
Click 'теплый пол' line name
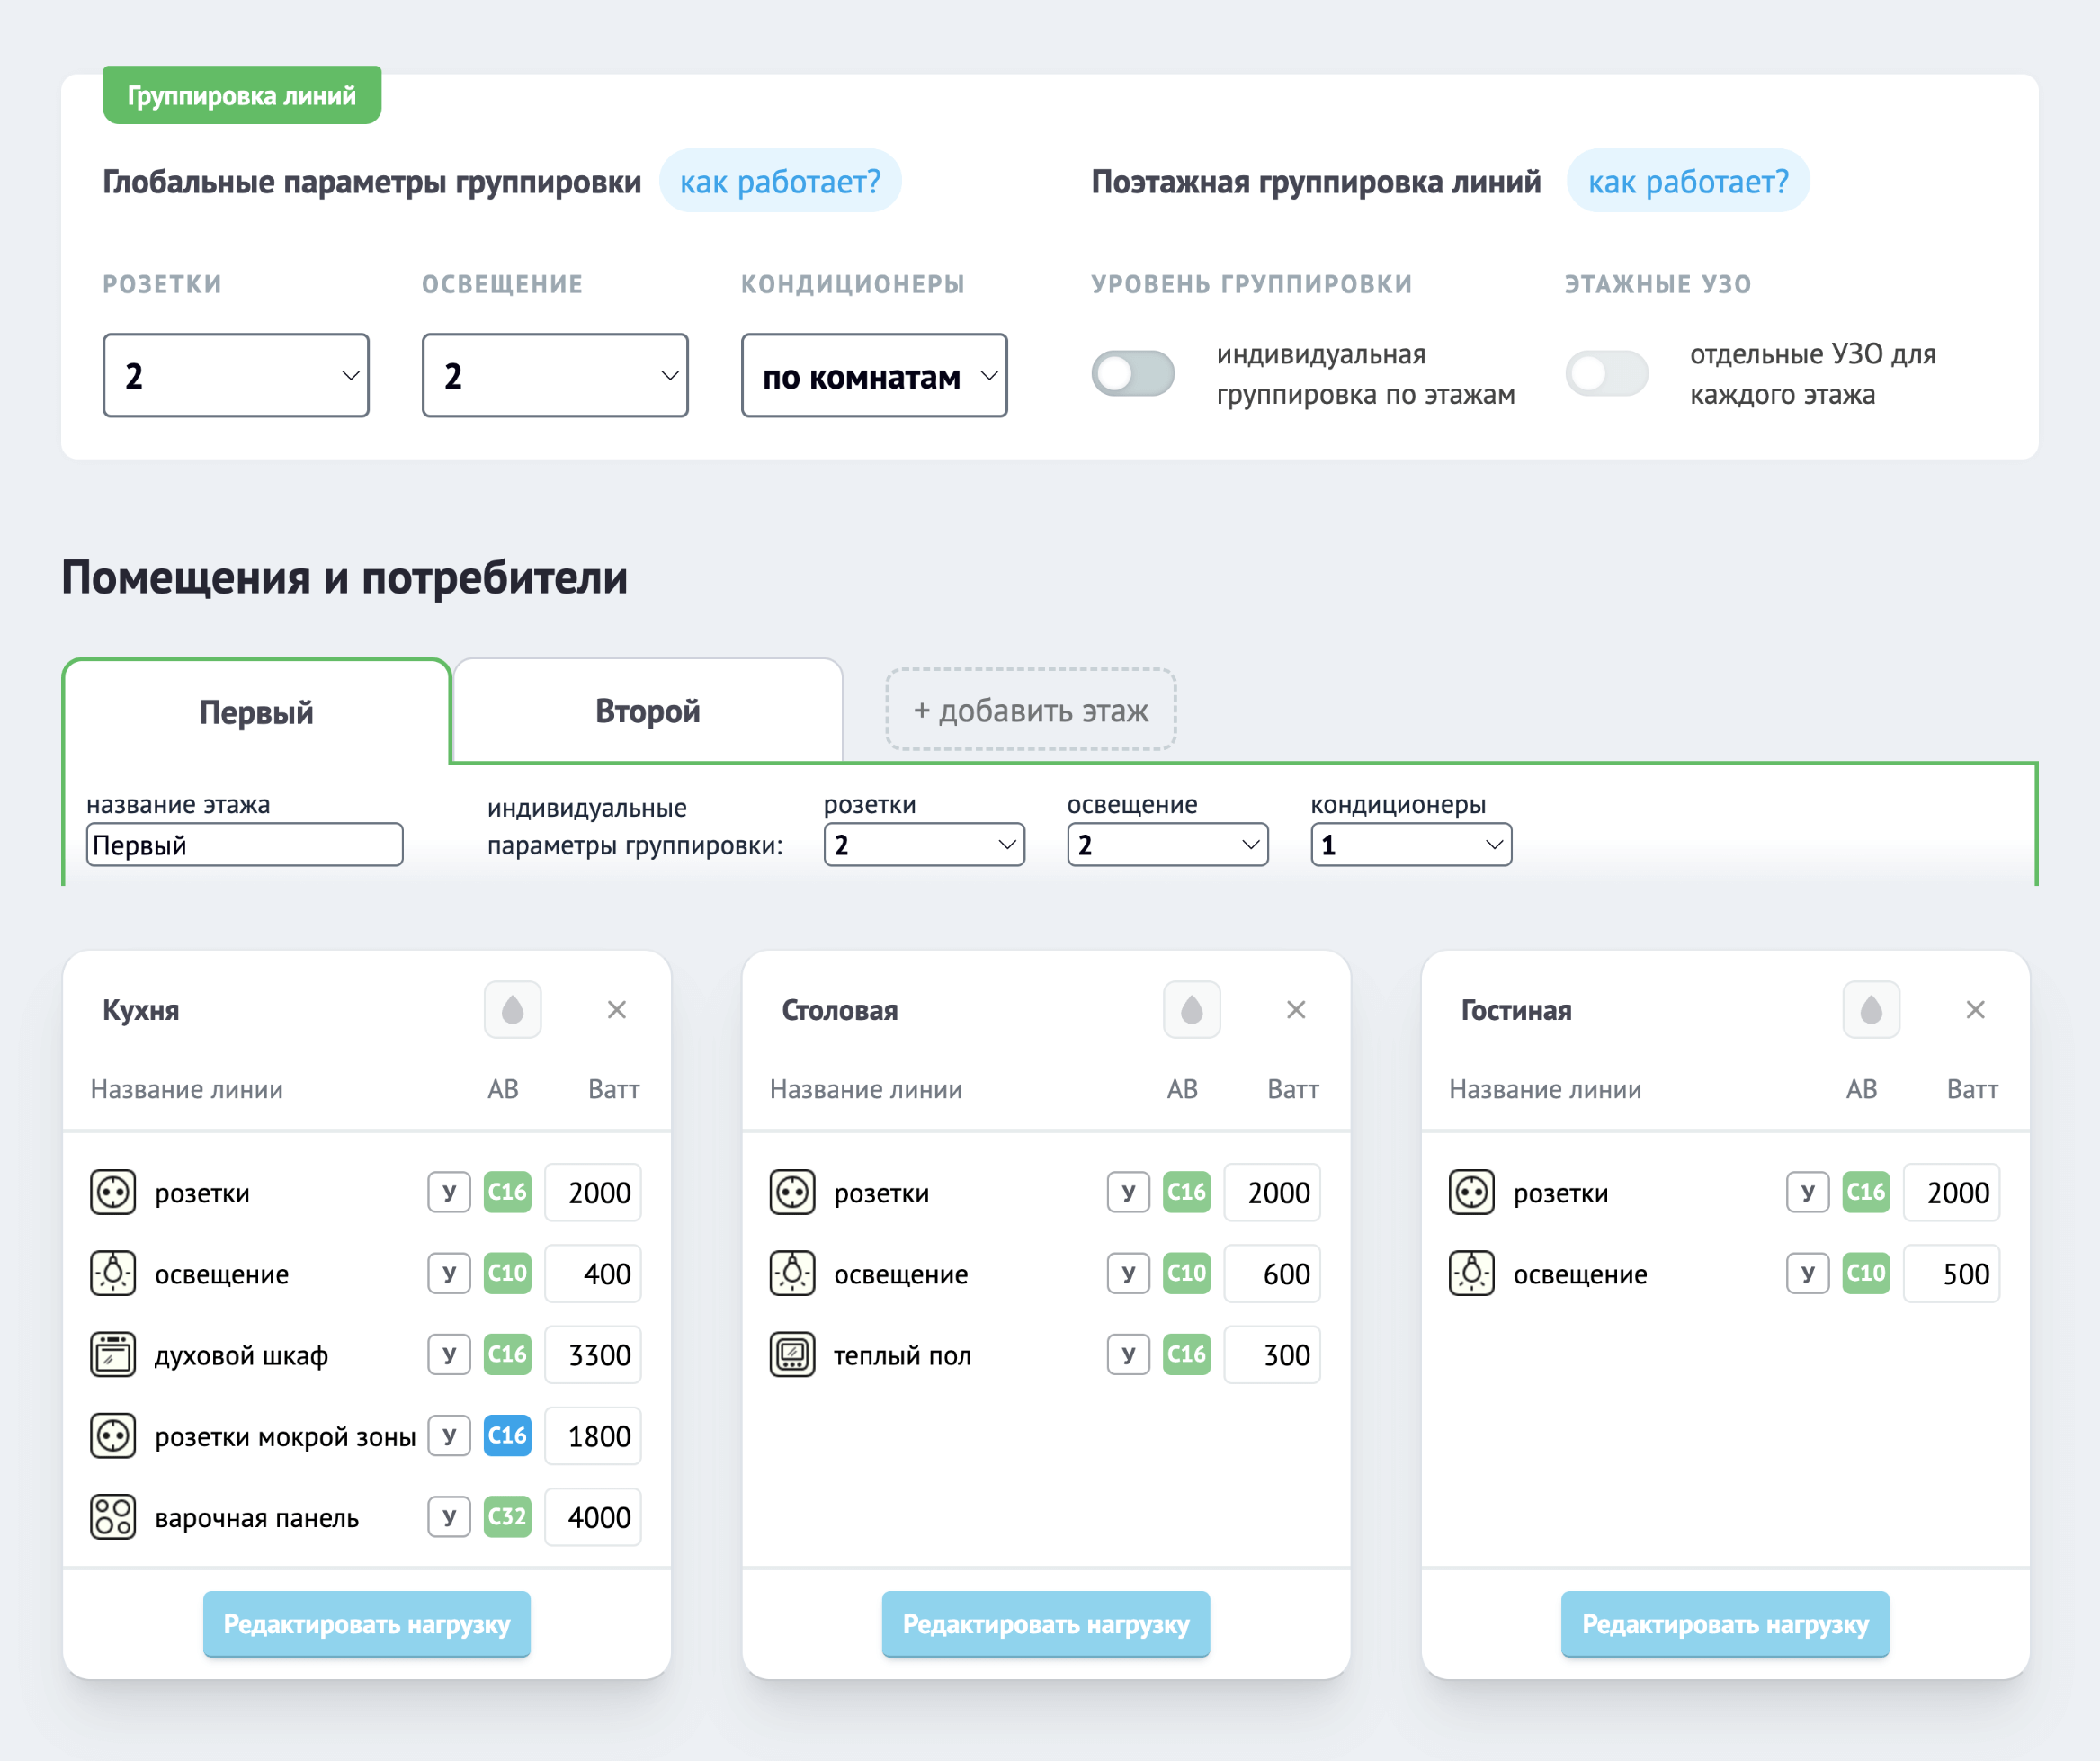pos(903,1355)
